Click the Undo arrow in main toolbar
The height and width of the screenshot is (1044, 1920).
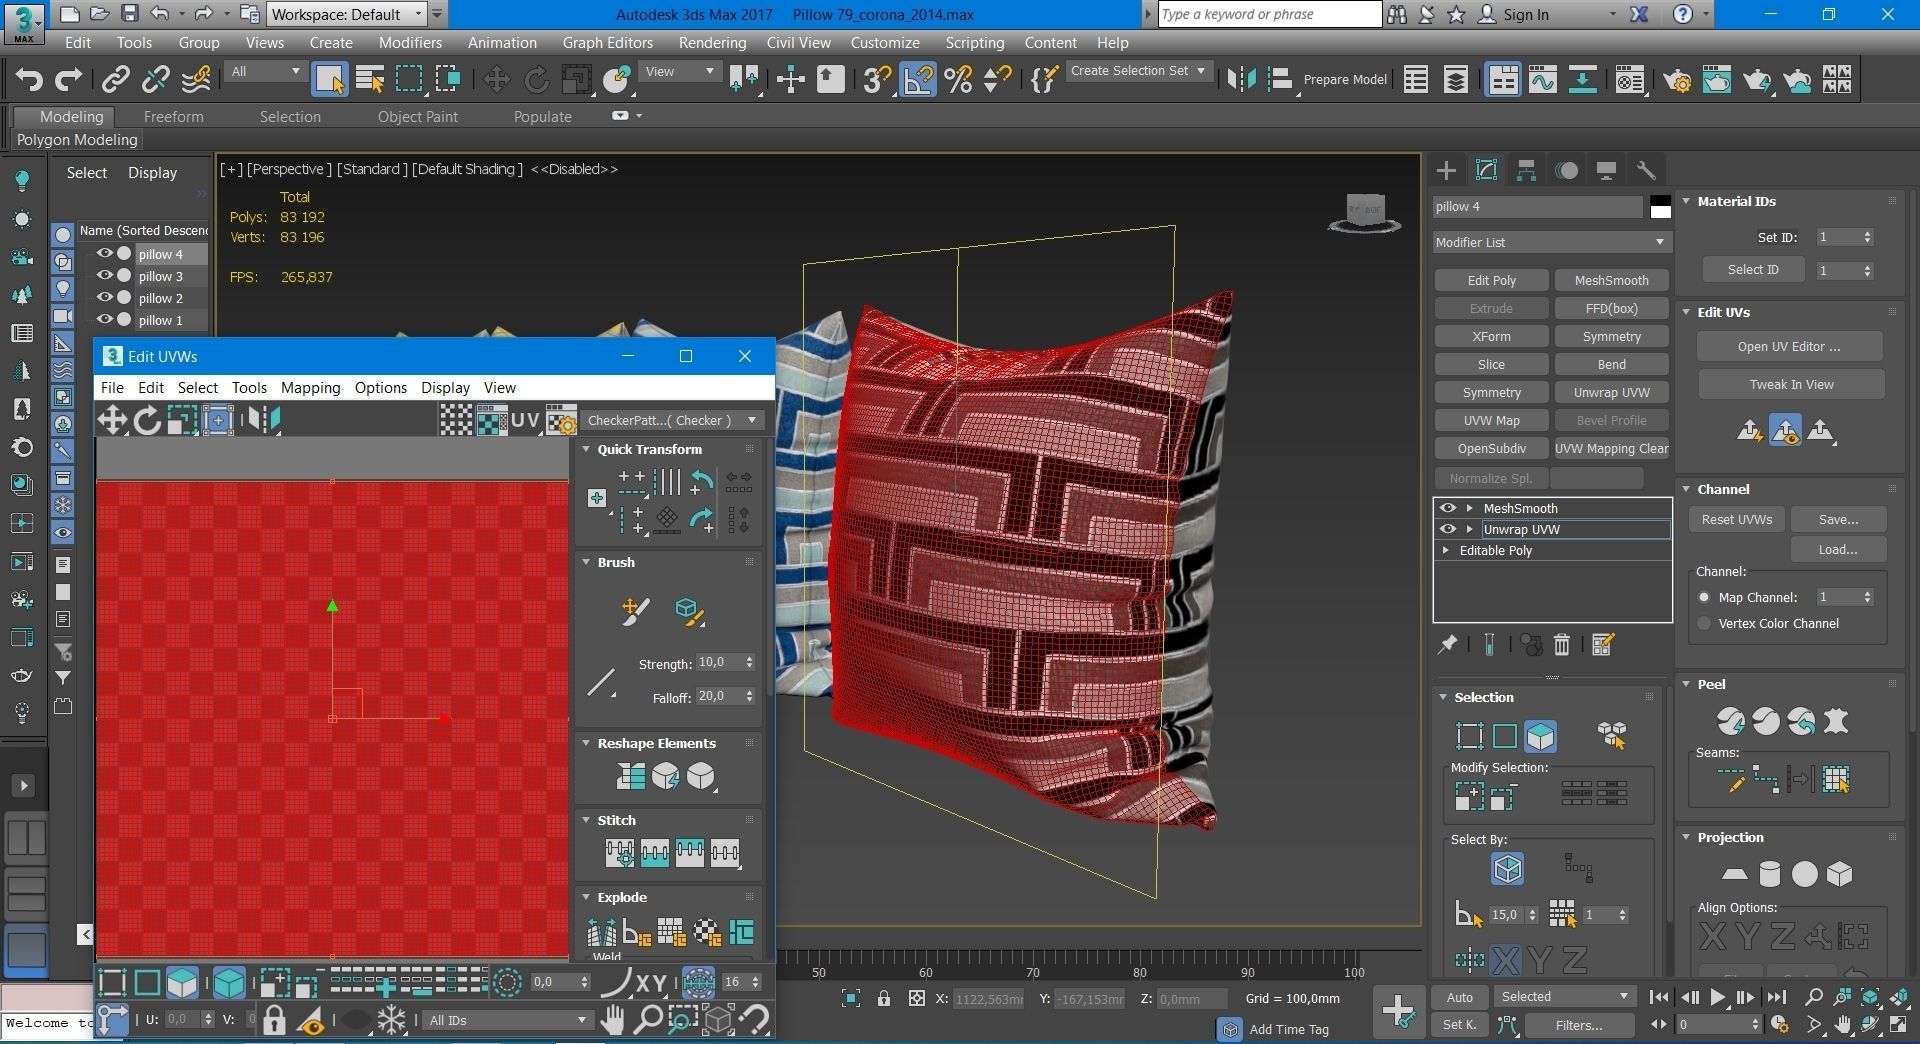29,79
